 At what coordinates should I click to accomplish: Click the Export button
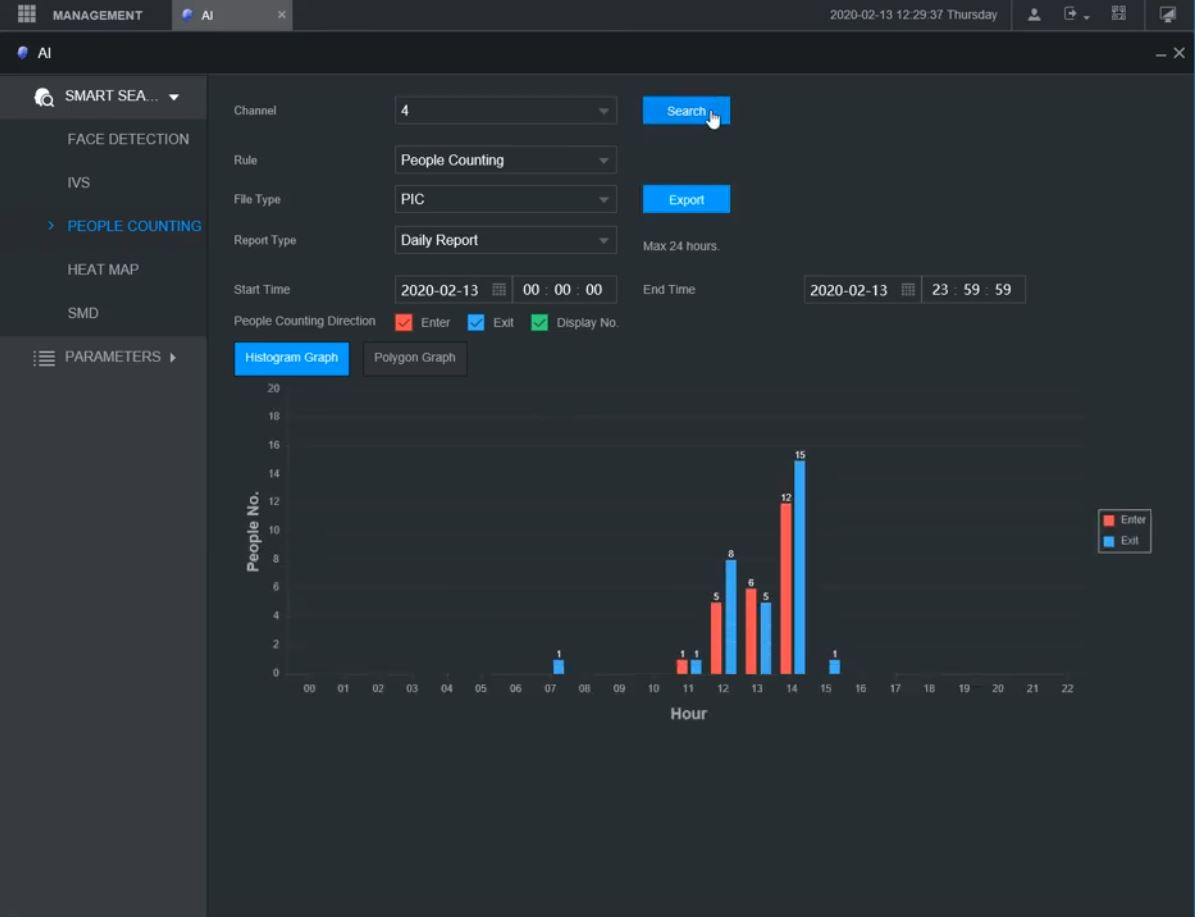[x=686, y=200]
